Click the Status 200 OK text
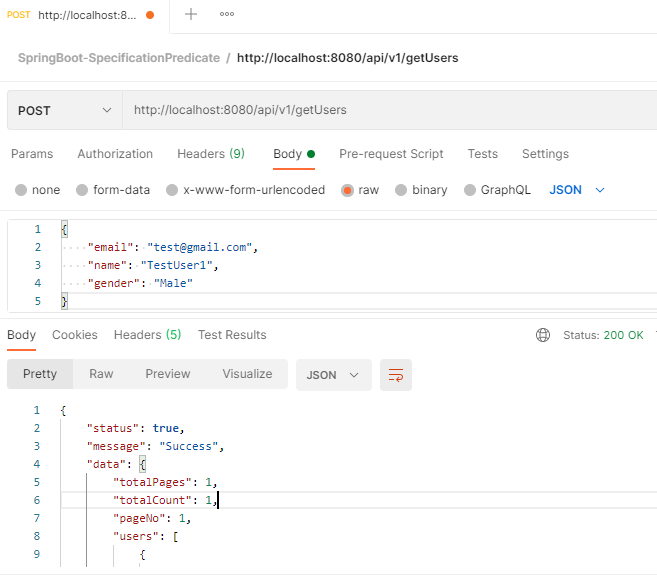This screenshot has height=577, width=657. click(603, 335)
